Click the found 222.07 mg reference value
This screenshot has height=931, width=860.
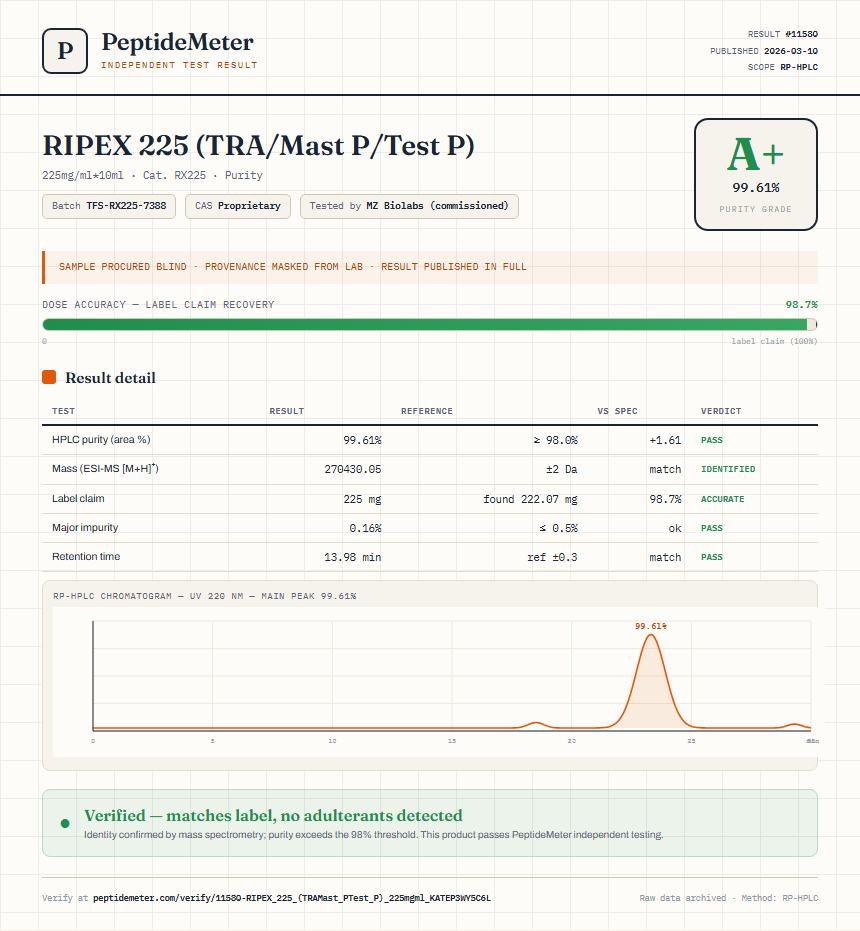click(530, 499)
